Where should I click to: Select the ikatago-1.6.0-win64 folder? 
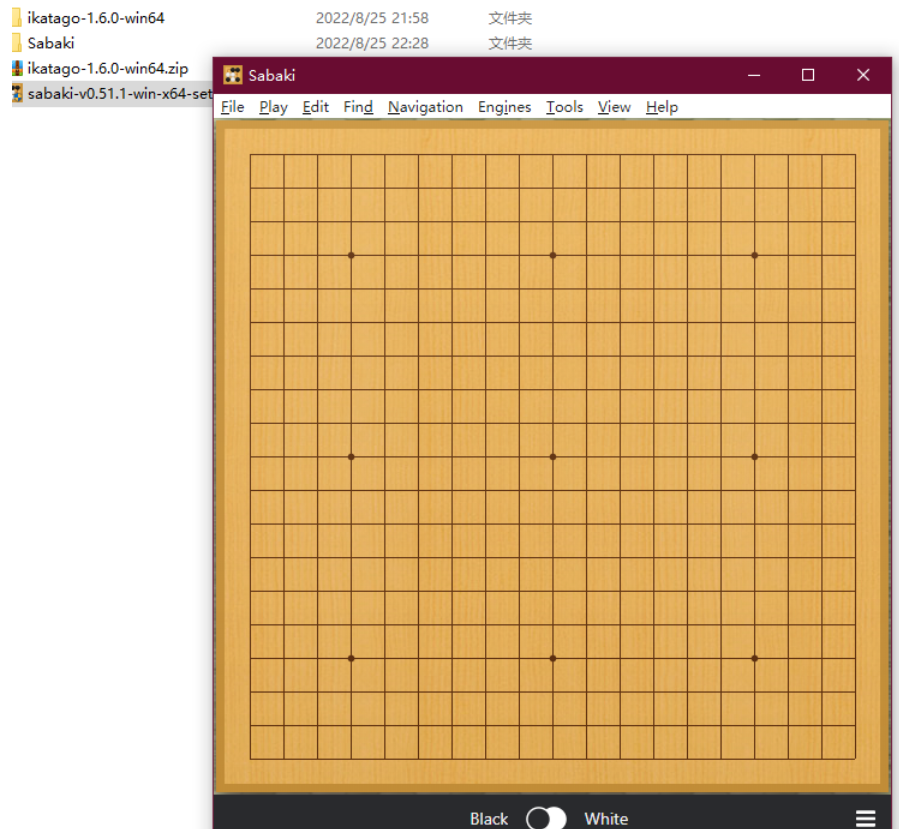(x=95, y=18)
